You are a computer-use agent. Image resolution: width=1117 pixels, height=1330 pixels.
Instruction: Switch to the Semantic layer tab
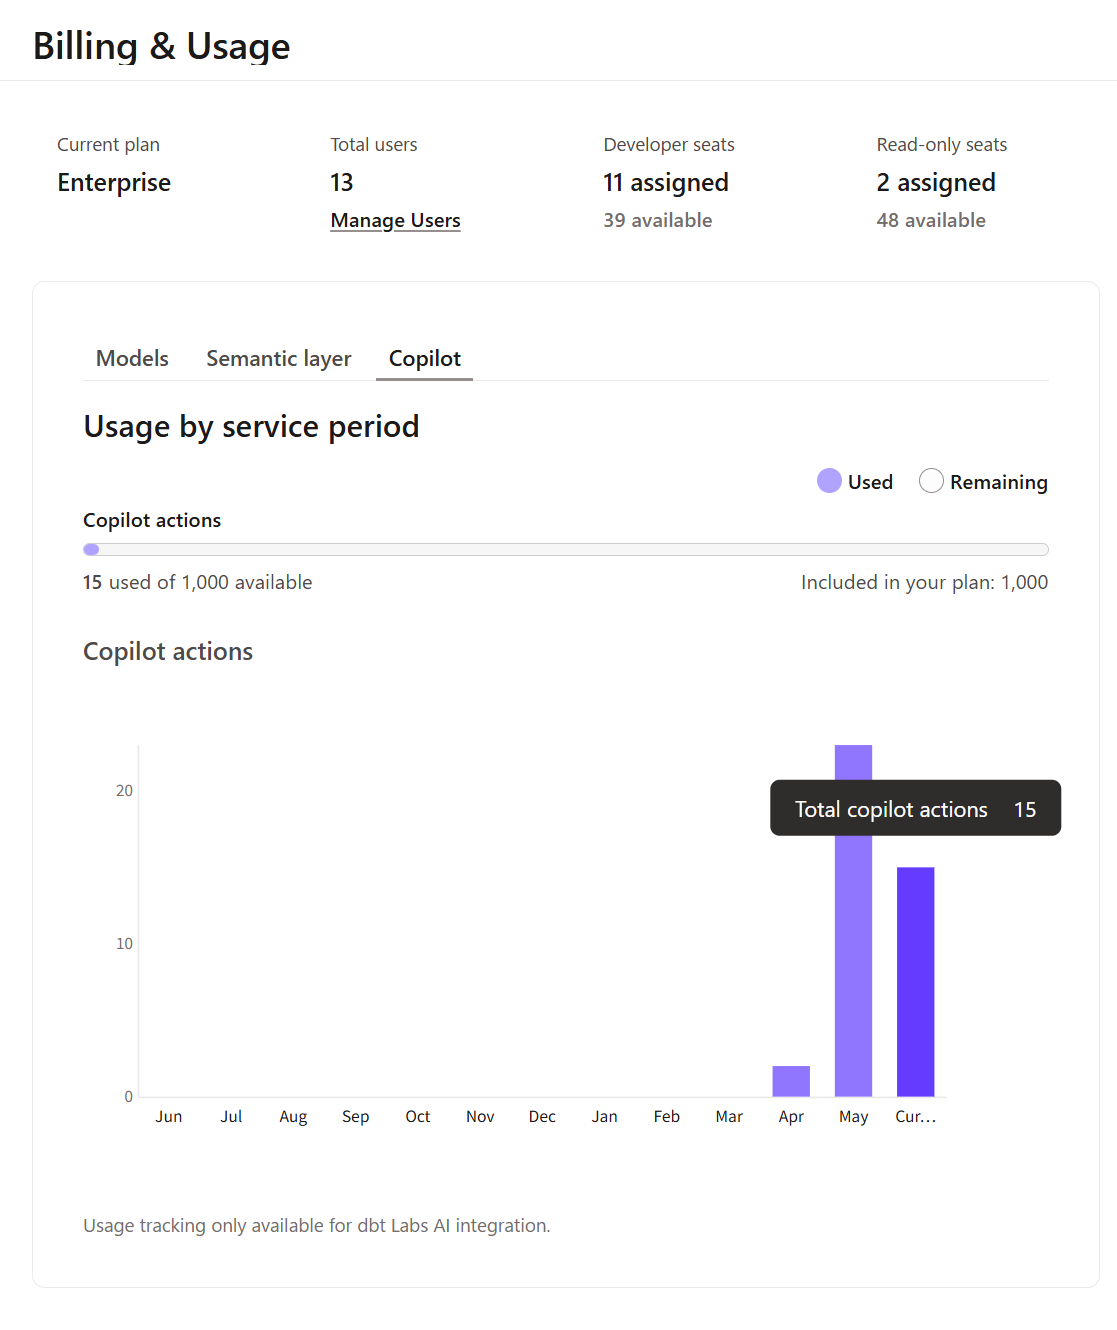(x=279, y=358)
